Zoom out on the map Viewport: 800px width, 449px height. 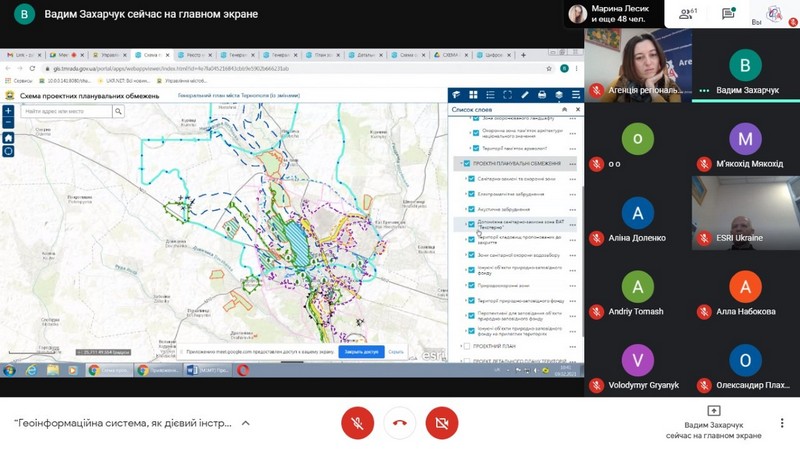pos(8,122)
